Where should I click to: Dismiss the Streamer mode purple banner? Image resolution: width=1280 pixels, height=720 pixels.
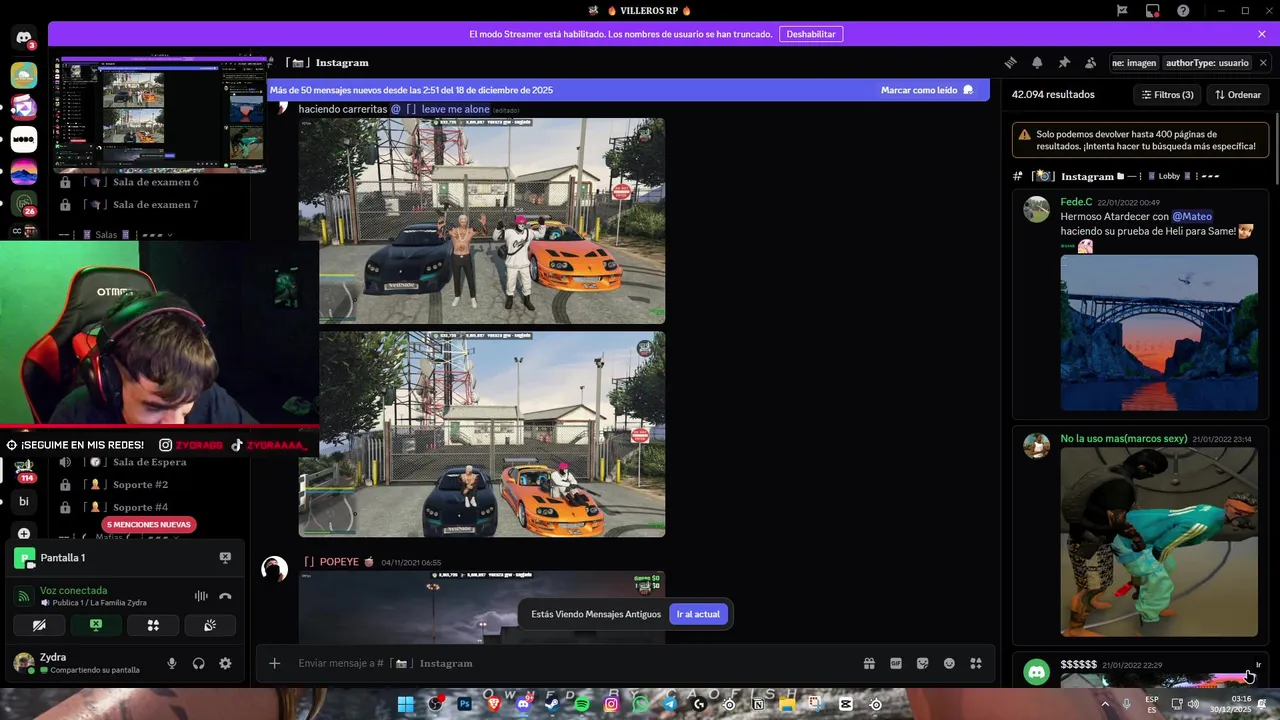[1262, 34]
